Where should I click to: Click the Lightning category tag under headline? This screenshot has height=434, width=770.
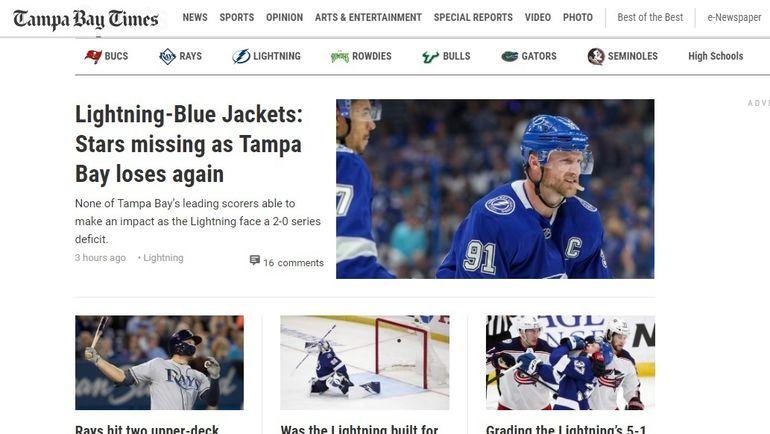[163, 258]
